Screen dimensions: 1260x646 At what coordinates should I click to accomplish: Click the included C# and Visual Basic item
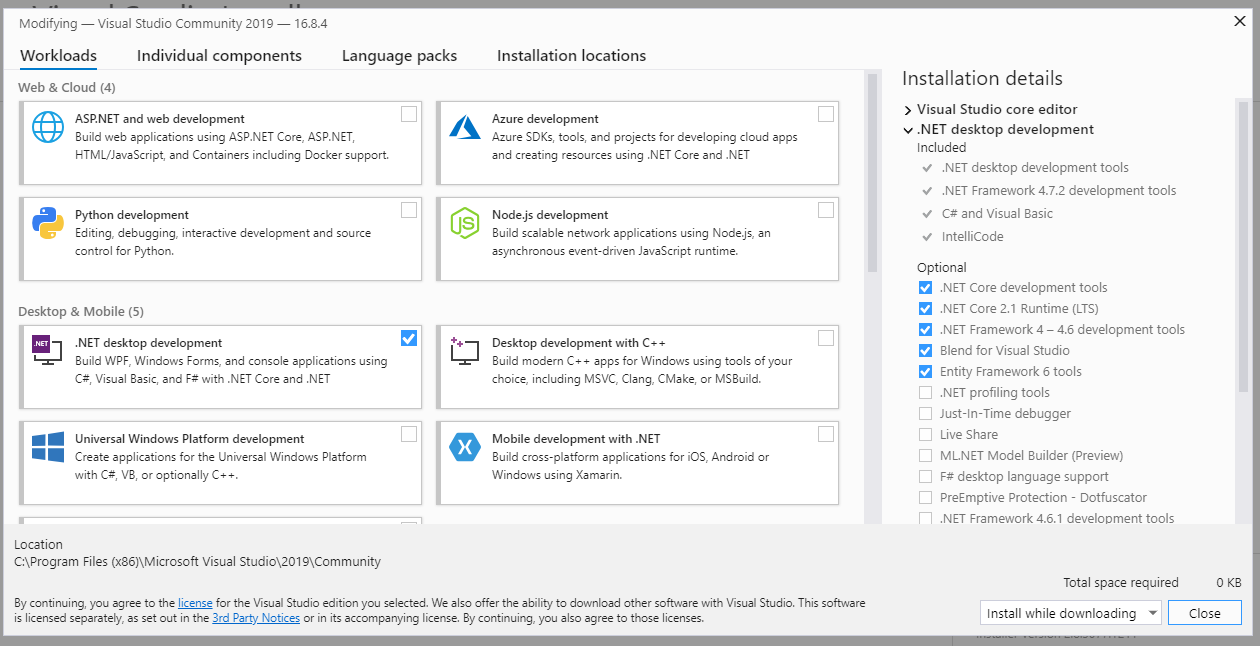[x=997, y=214]
